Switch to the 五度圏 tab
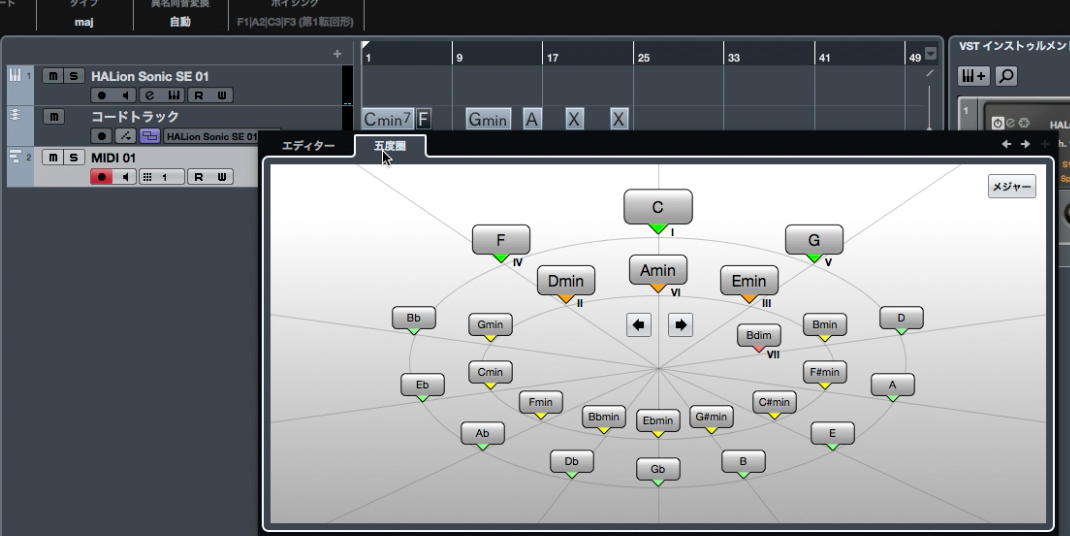1070x536 pixels. (x=390, y=145)
